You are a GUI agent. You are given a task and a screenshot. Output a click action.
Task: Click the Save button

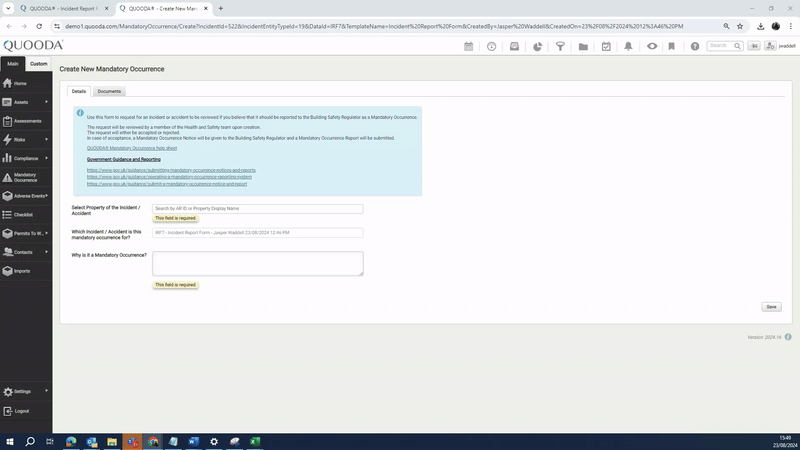771,307
